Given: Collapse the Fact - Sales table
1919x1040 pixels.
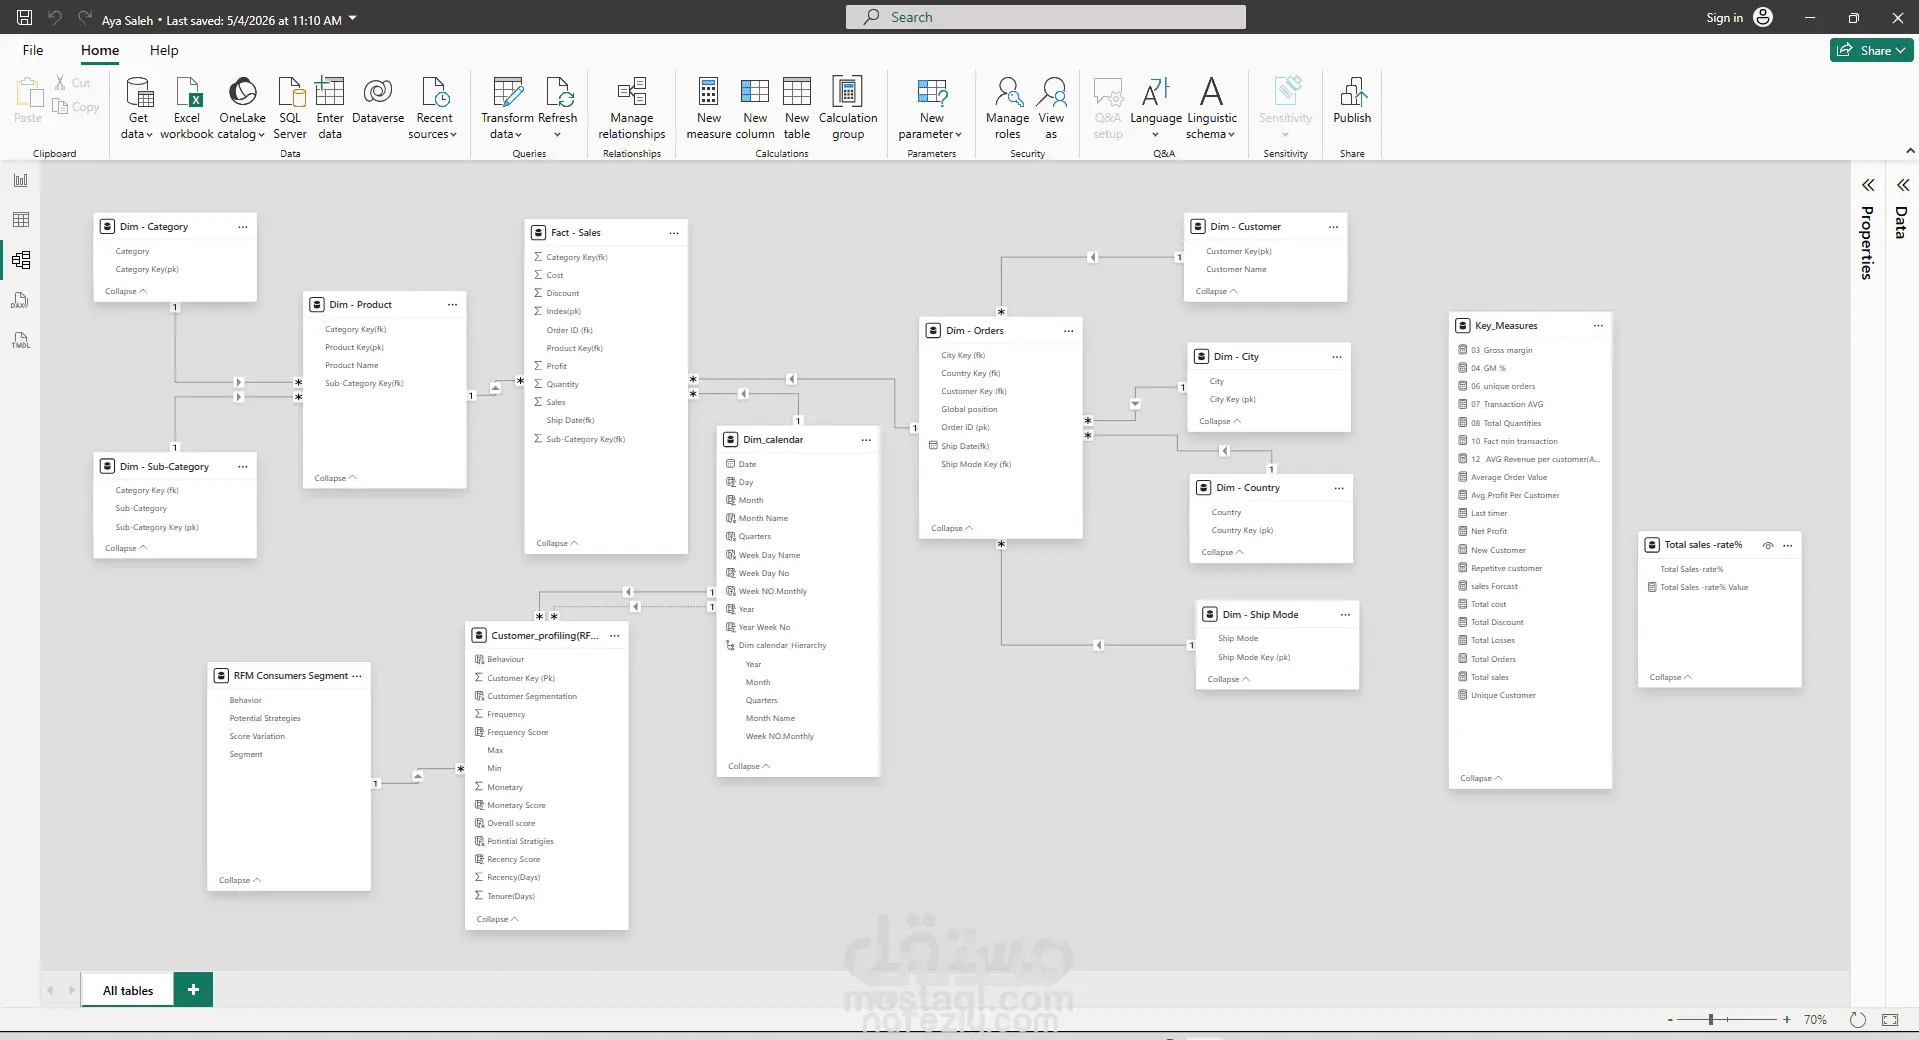Looking at the screenshot, I should (557, 543).
